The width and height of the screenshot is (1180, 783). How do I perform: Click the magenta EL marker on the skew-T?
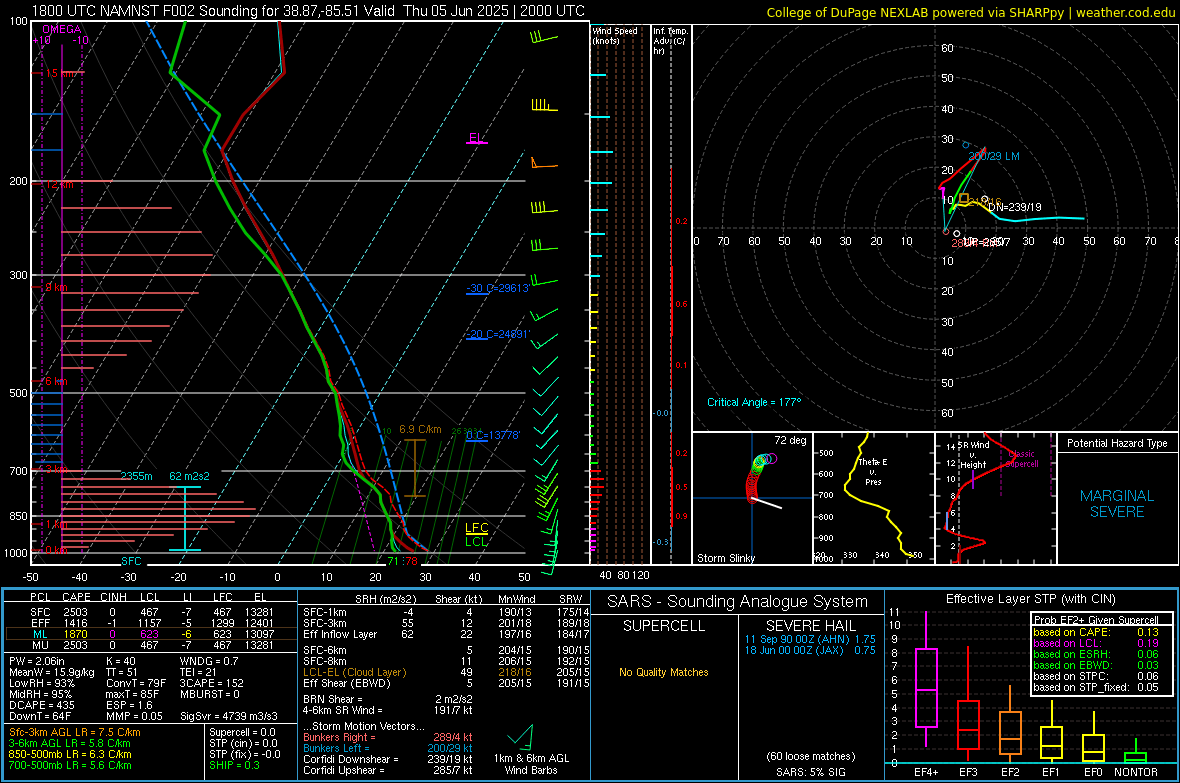pyautogui.click(x=476, y=139)
